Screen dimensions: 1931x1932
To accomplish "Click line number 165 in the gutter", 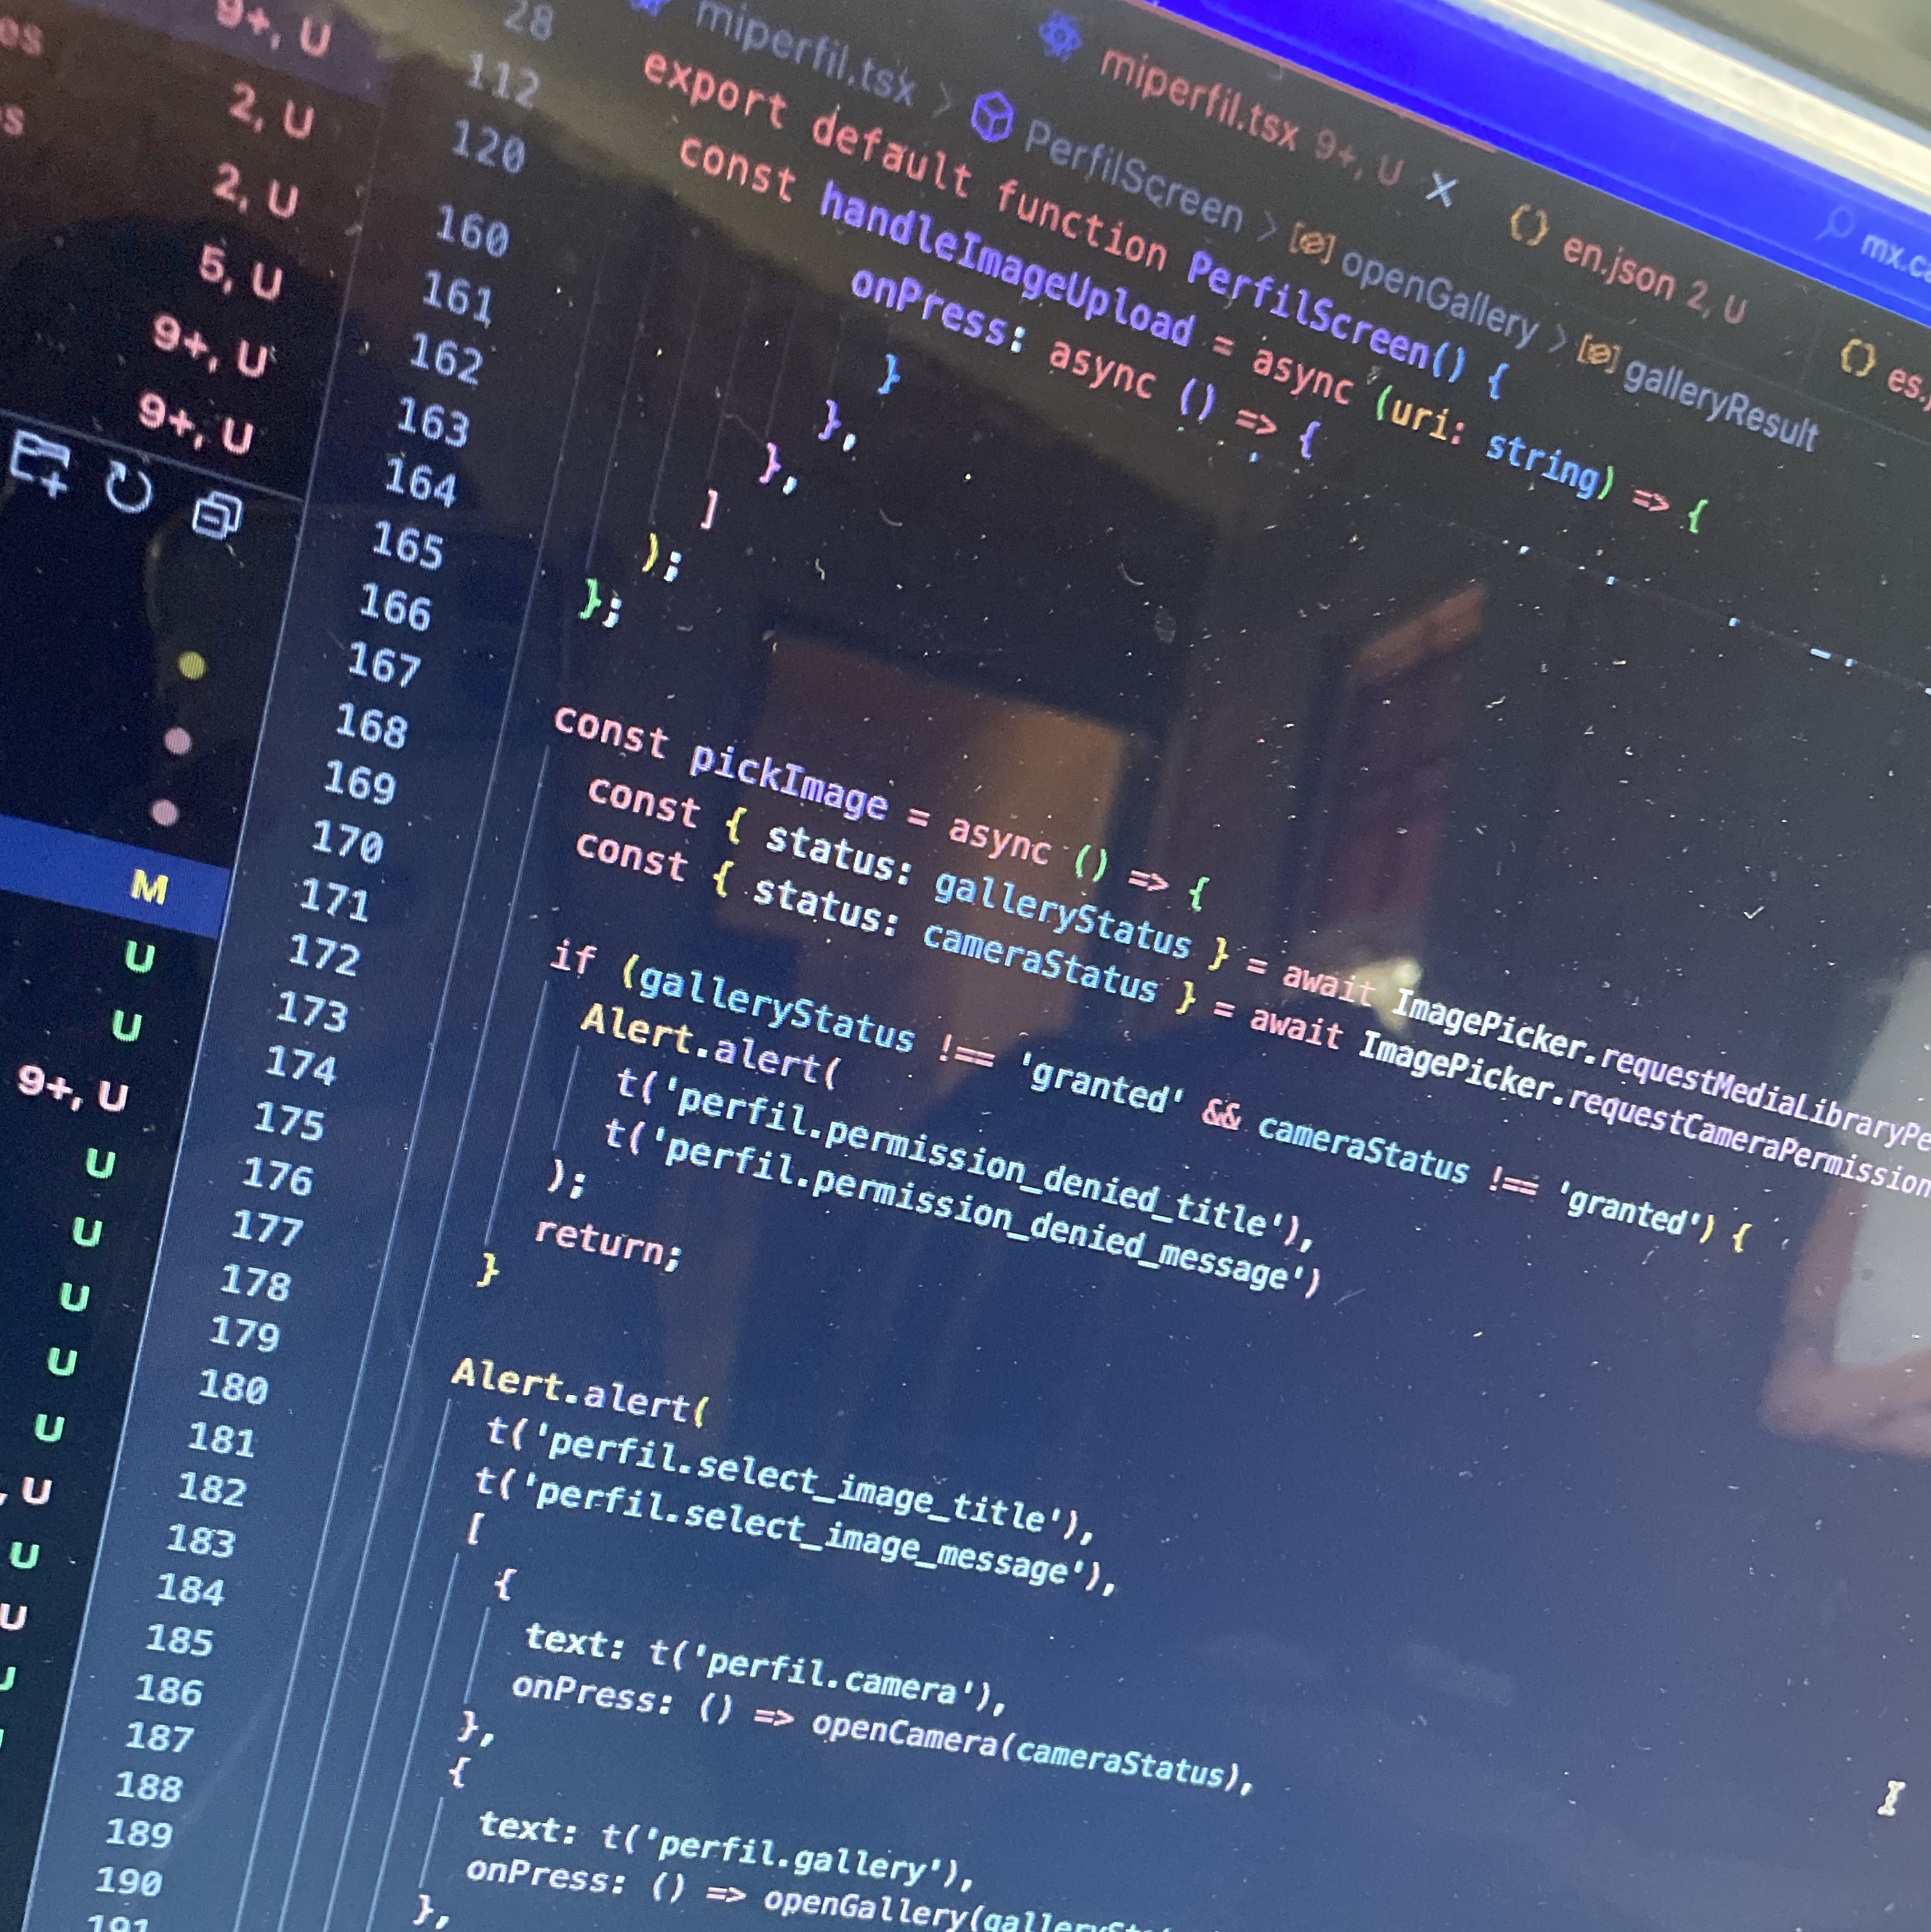I will click(408, 546).
